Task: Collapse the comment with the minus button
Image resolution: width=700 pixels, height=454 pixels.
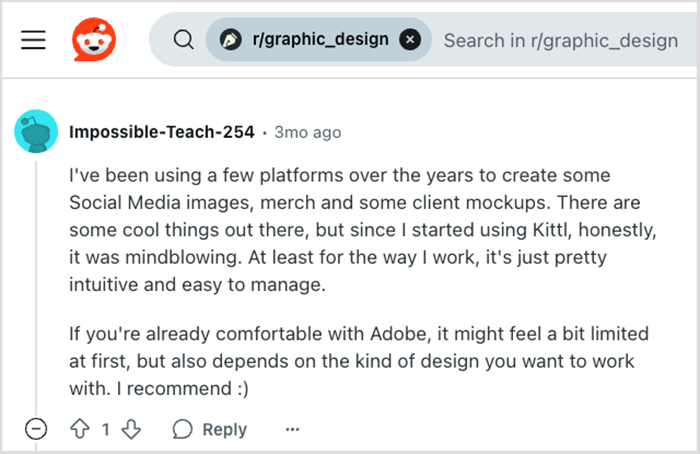Action: (36, 429)
